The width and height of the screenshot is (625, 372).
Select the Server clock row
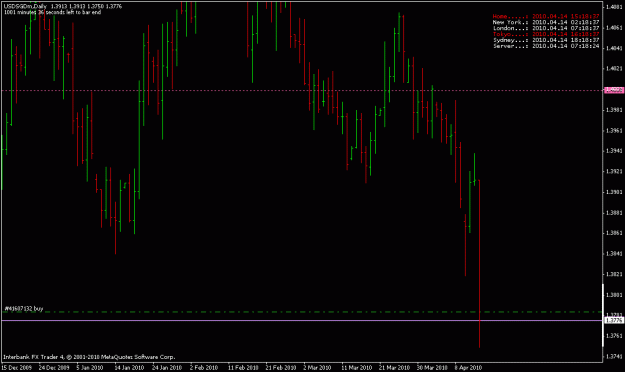(x=546, y=46)
